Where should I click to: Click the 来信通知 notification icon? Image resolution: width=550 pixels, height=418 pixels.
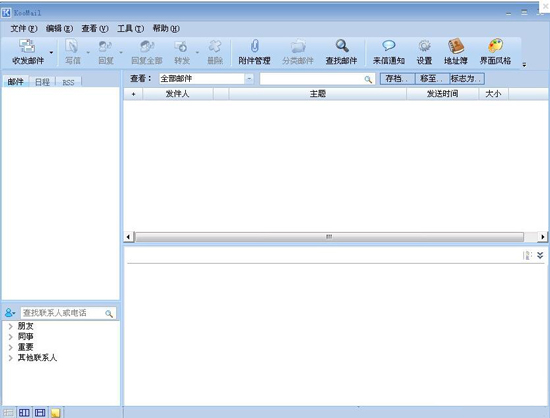[x=389, y=46]
